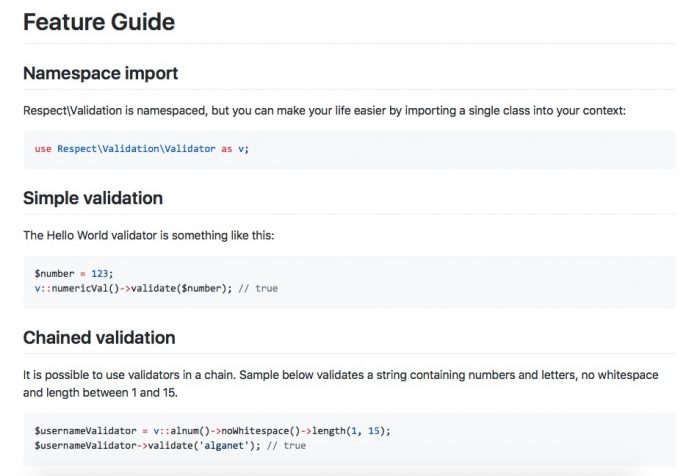The image size is (700, 476).
Task: Click the Namespace import section heading
Action: pos(100,73)
